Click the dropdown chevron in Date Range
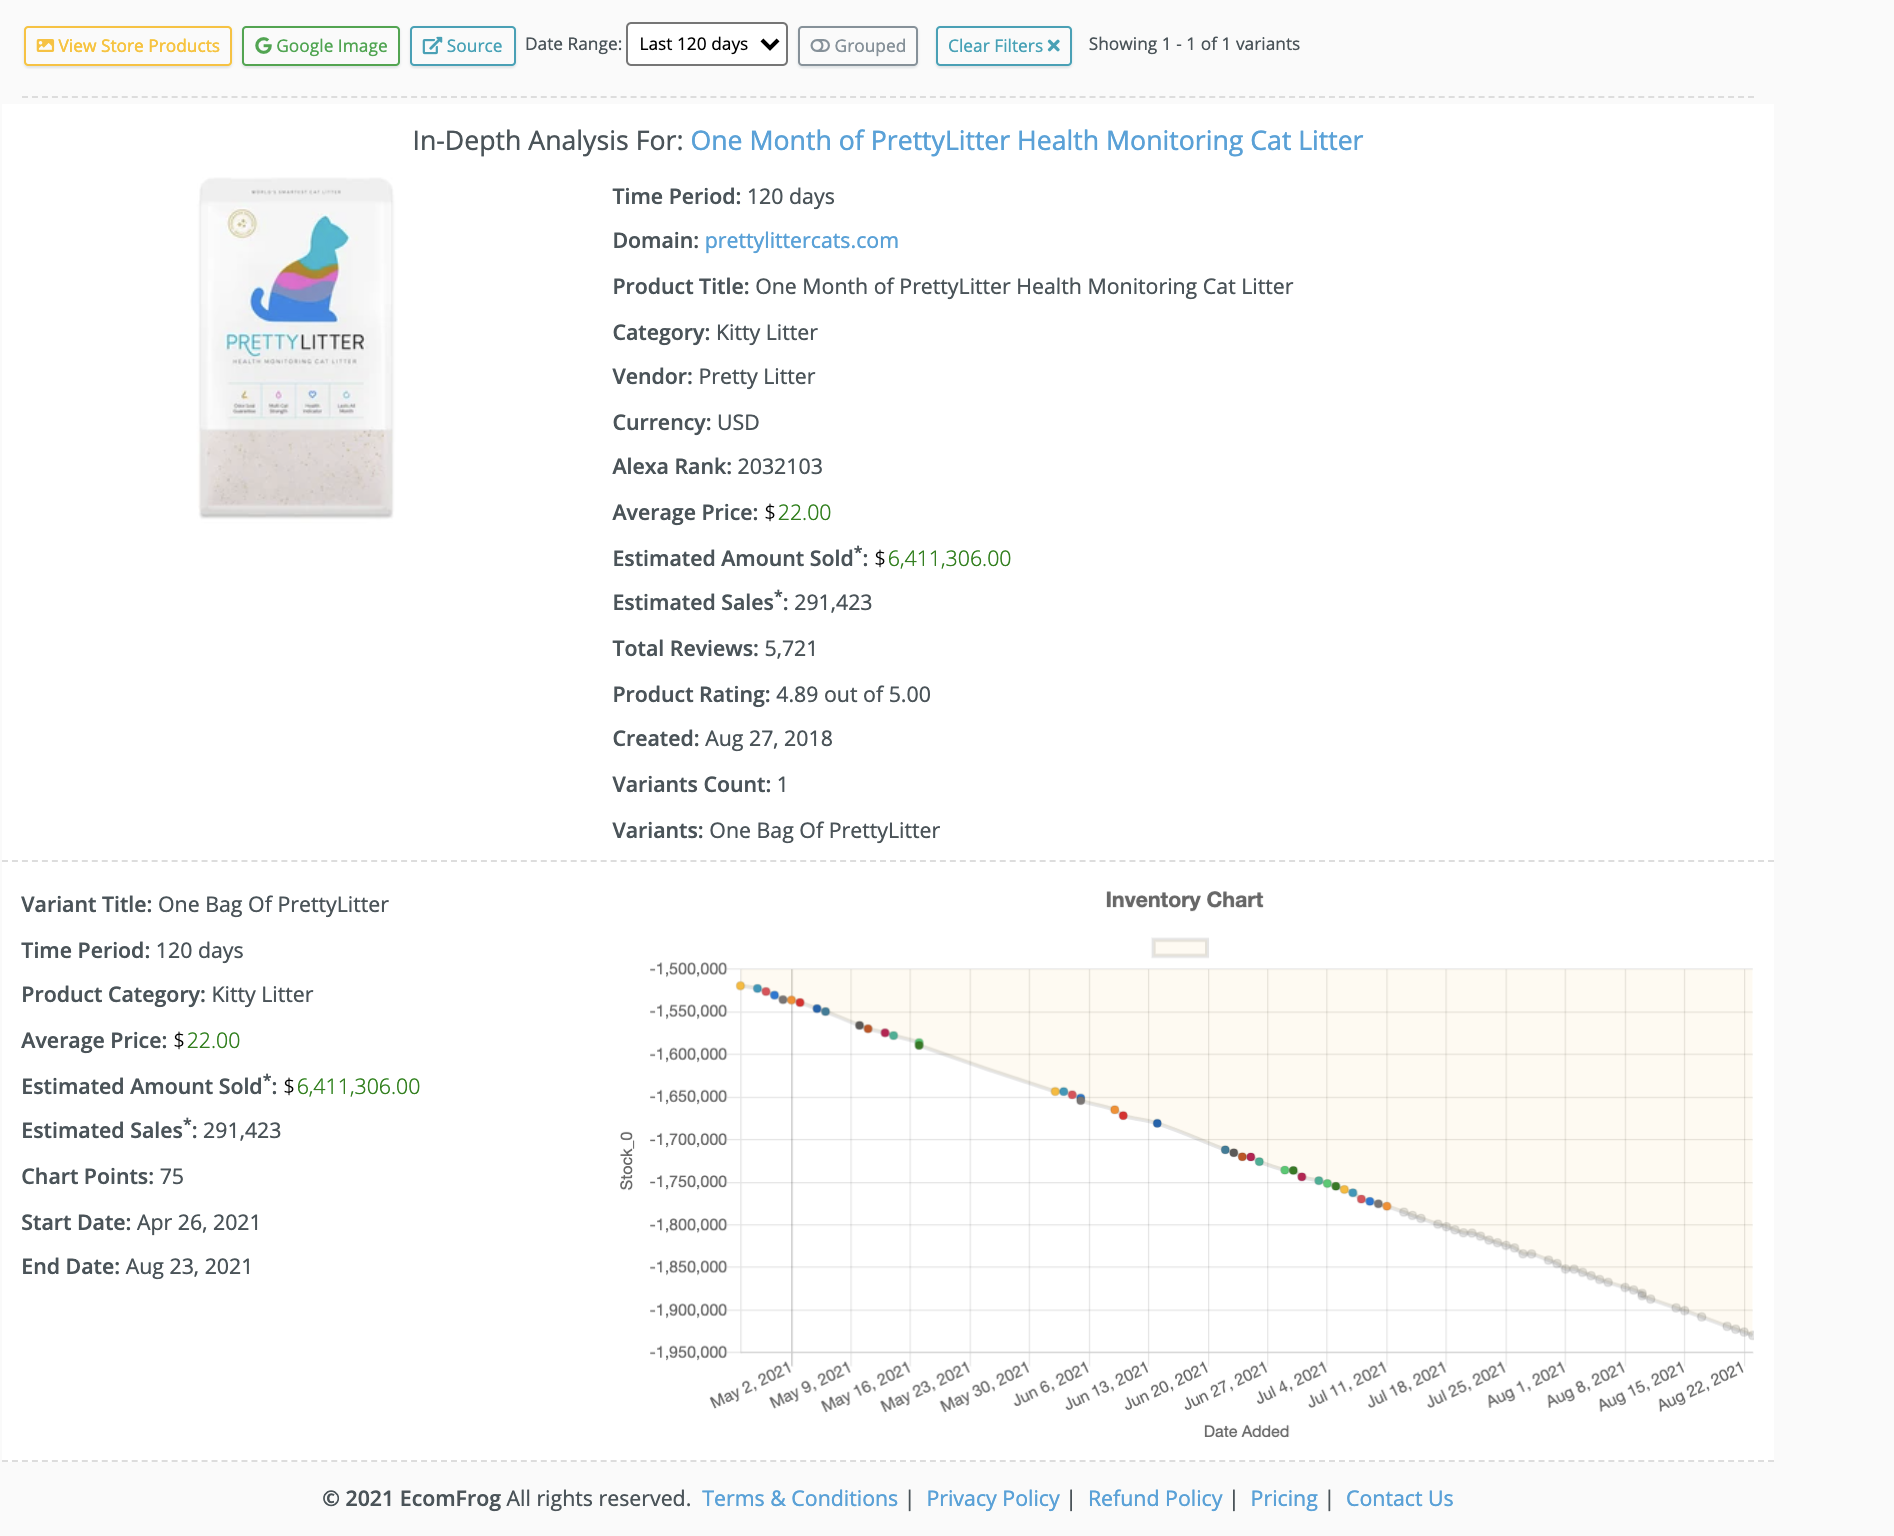This screenshot has width=1894, height=1536. [770, 44]
